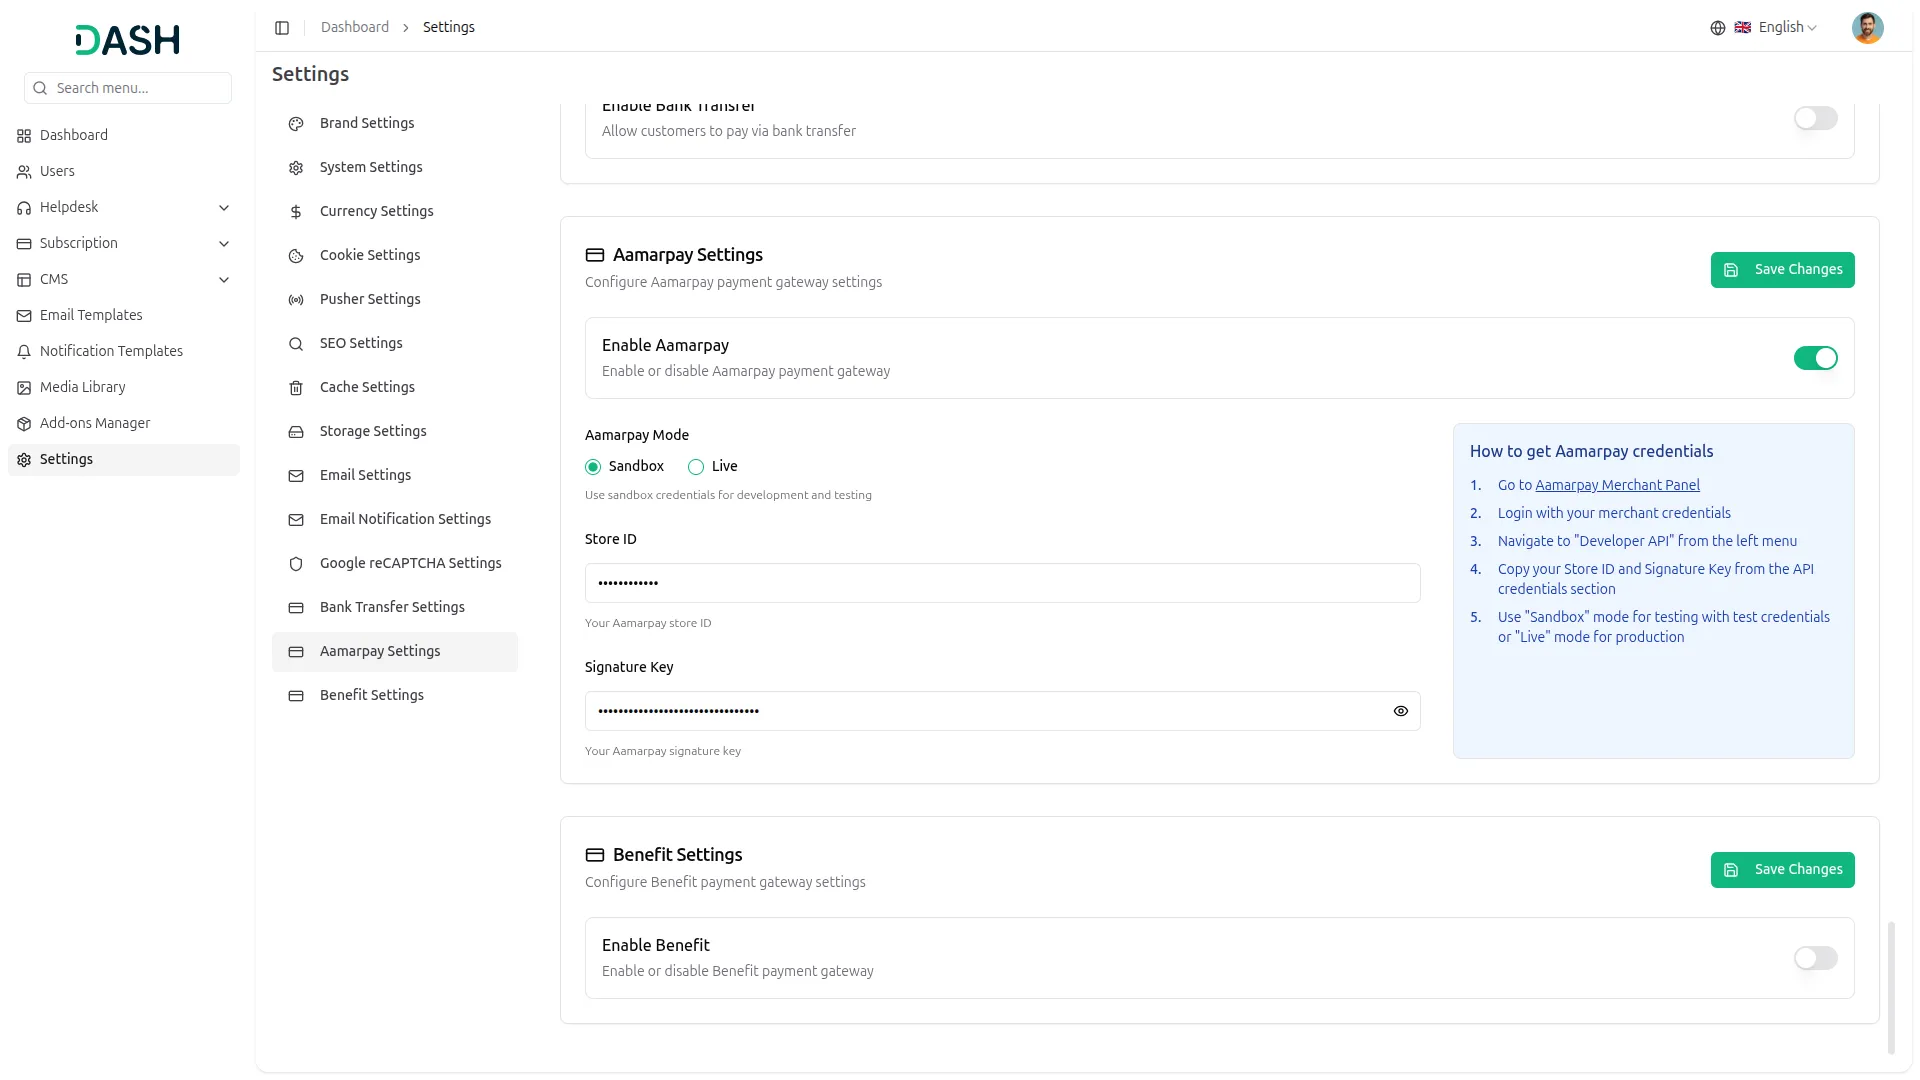This screenshot has width=1920, height=1080.
Task: Click the Subscription card icon
Action: (x=24, y=244)
